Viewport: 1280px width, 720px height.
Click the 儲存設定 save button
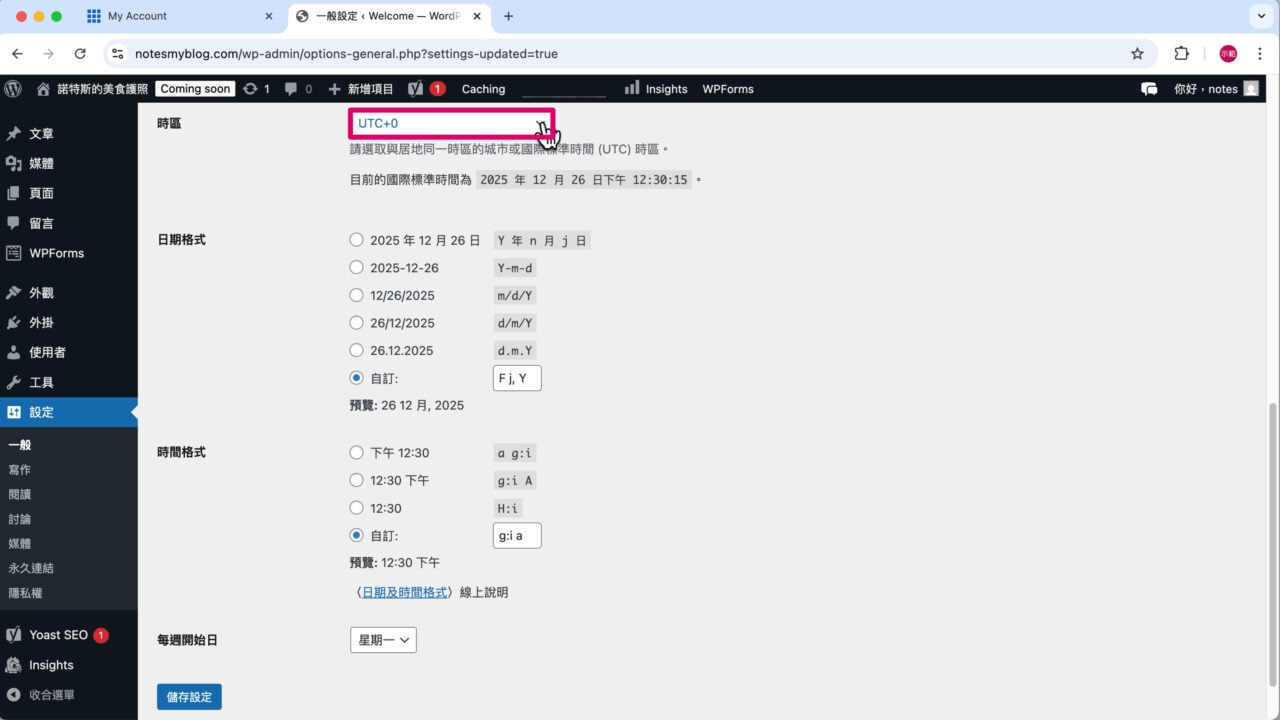[189, 697]
